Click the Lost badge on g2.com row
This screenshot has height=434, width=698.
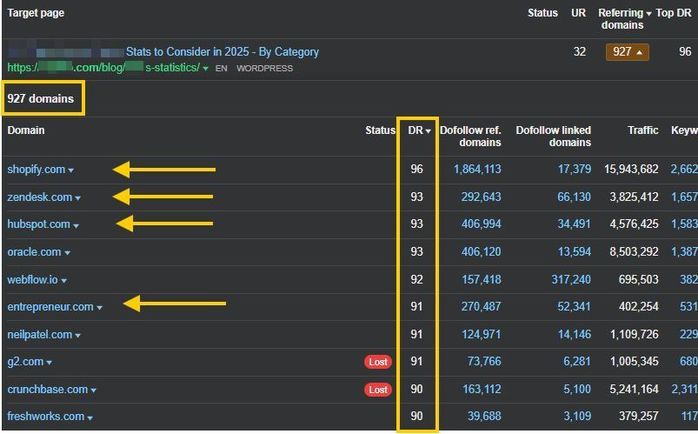point(378,362)
